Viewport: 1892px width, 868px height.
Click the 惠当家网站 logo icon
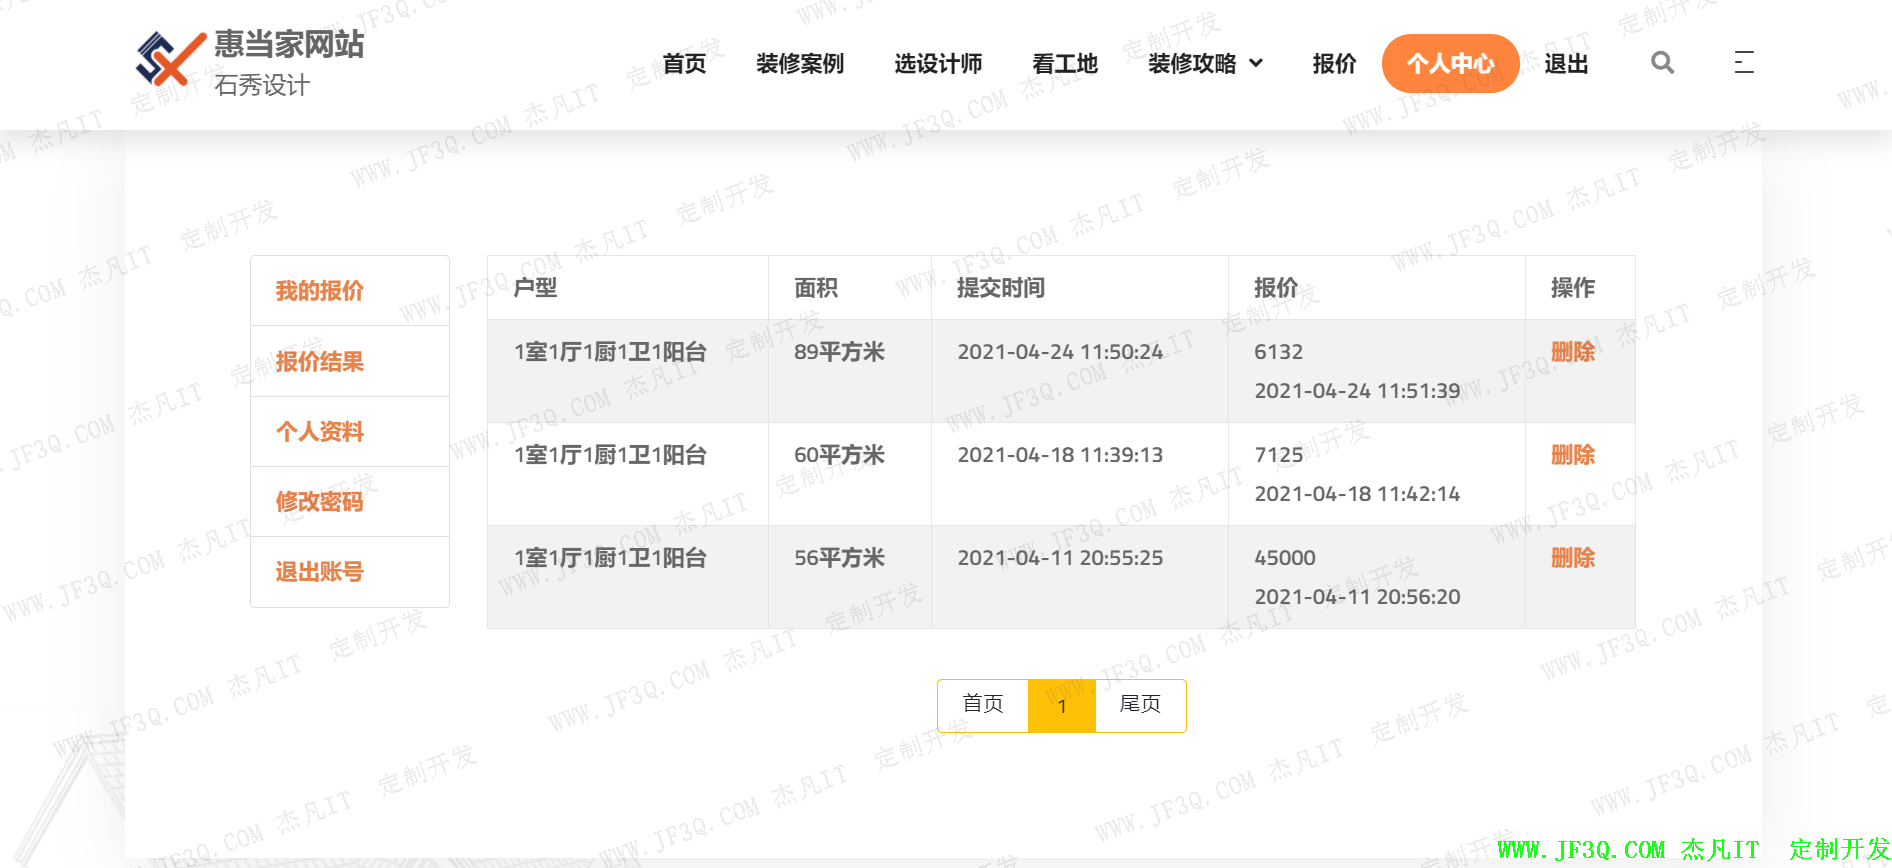[170, 59]
